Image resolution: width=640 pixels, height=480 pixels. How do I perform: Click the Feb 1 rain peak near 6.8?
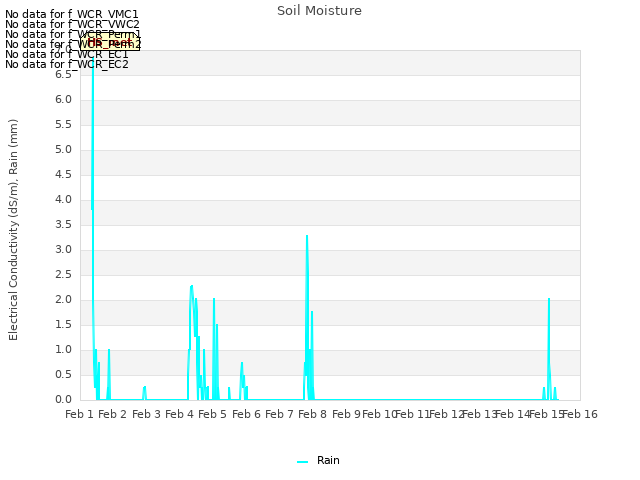click(x=93, y=59)
